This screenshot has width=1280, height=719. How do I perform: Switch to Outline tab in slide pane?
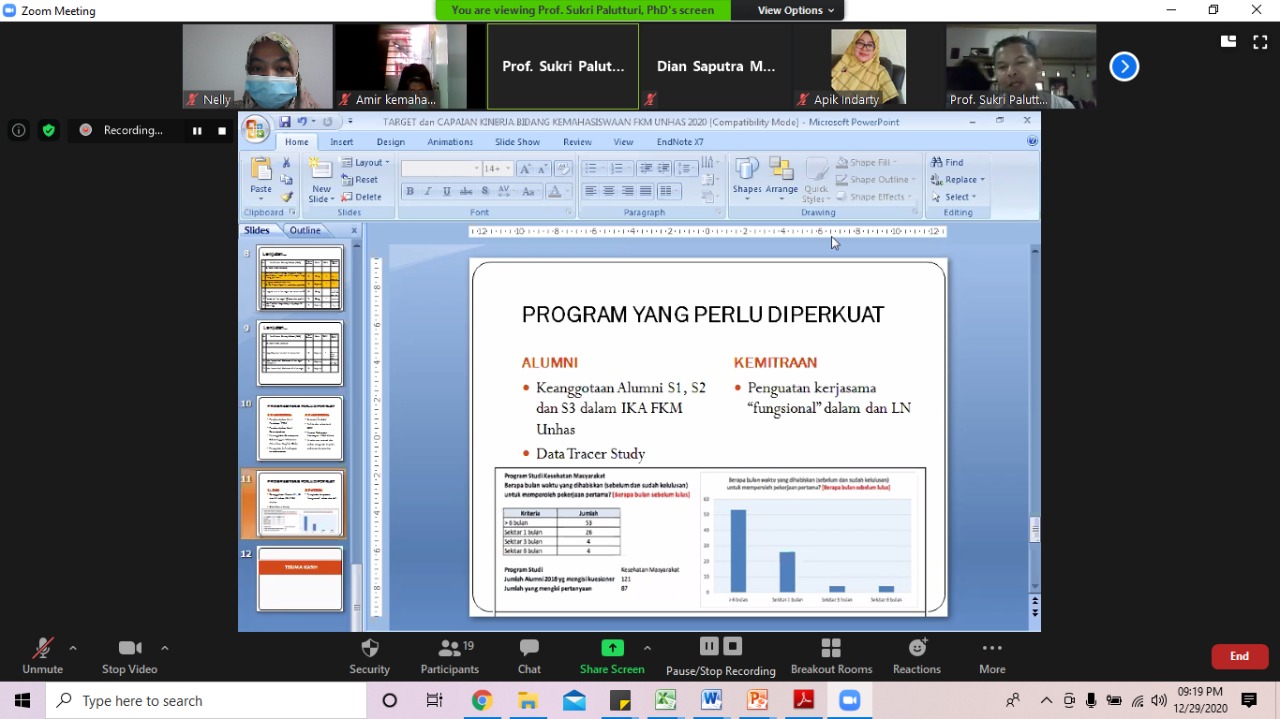pos(305,230)
